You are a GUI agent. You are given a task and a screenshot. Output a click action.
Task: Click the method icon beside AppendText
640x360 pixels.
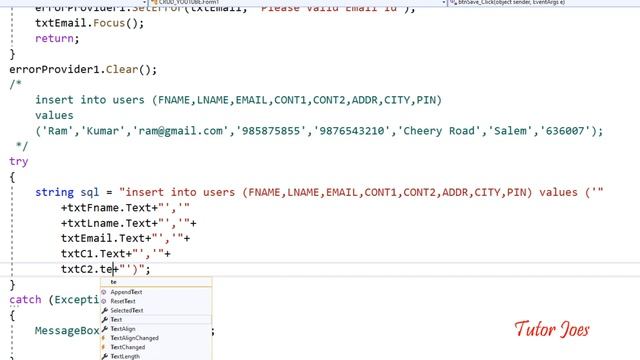[104, 292]
